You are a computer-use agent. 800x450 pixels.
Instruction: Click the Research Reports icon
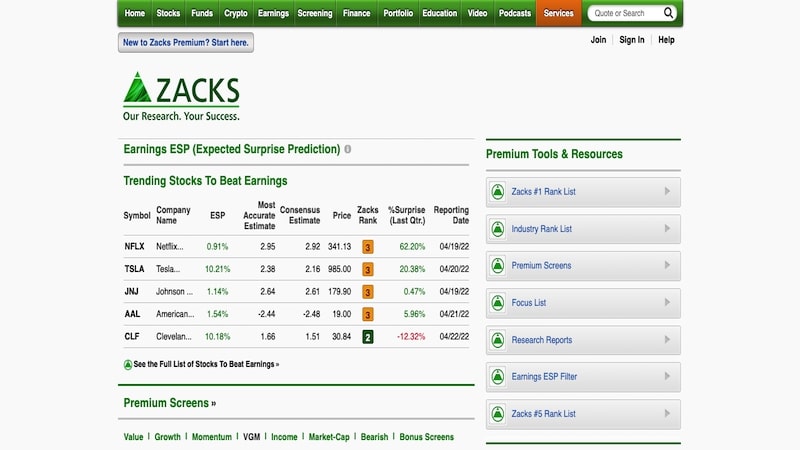pyautogui.click(x=497, y=340)
